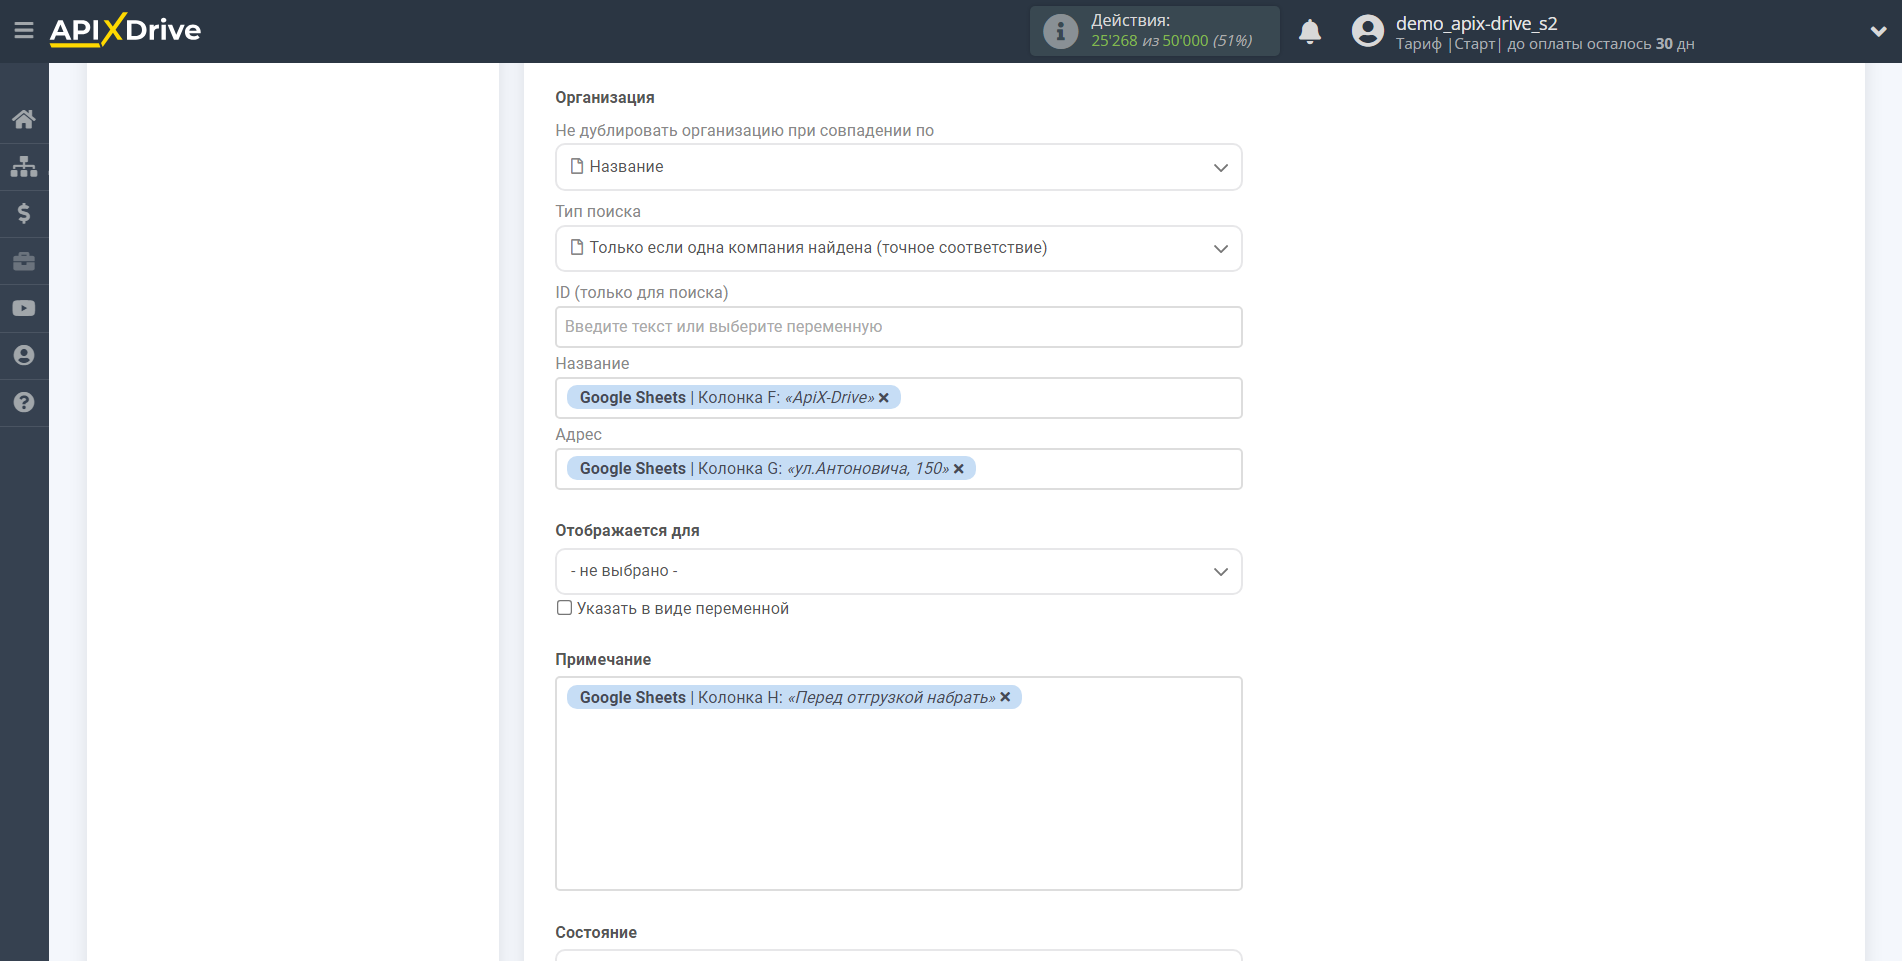Image resolution: width=1902 pixels, height=961 pixels.
Task: Click the account avatar icon
Action: click(1367, 31)
